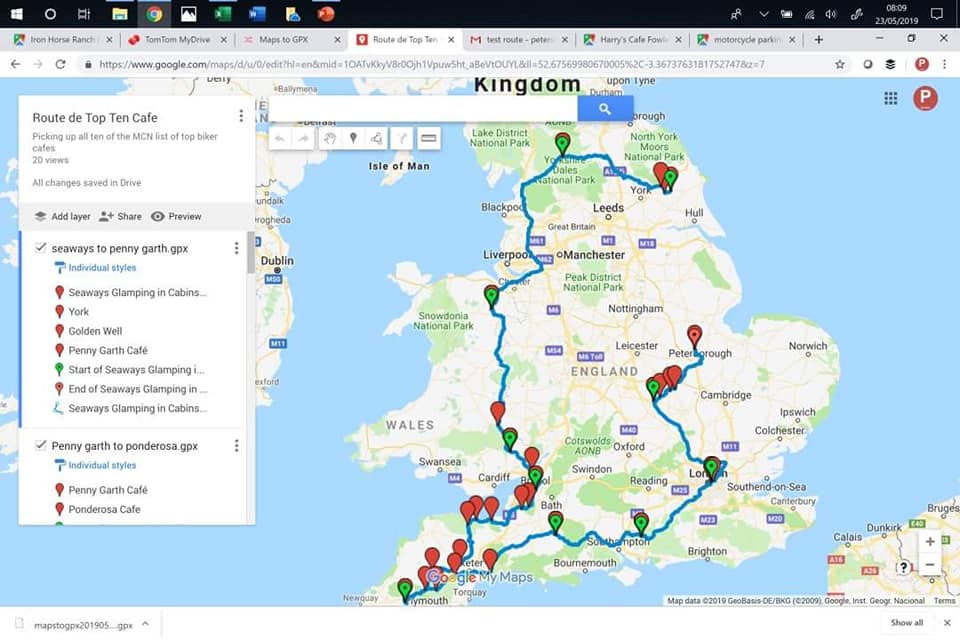Viewport: 960px width, 640px height.
Task: Open options for Penny garth to ponderosa.gpx layer
Action: click(x=237, y=445)
